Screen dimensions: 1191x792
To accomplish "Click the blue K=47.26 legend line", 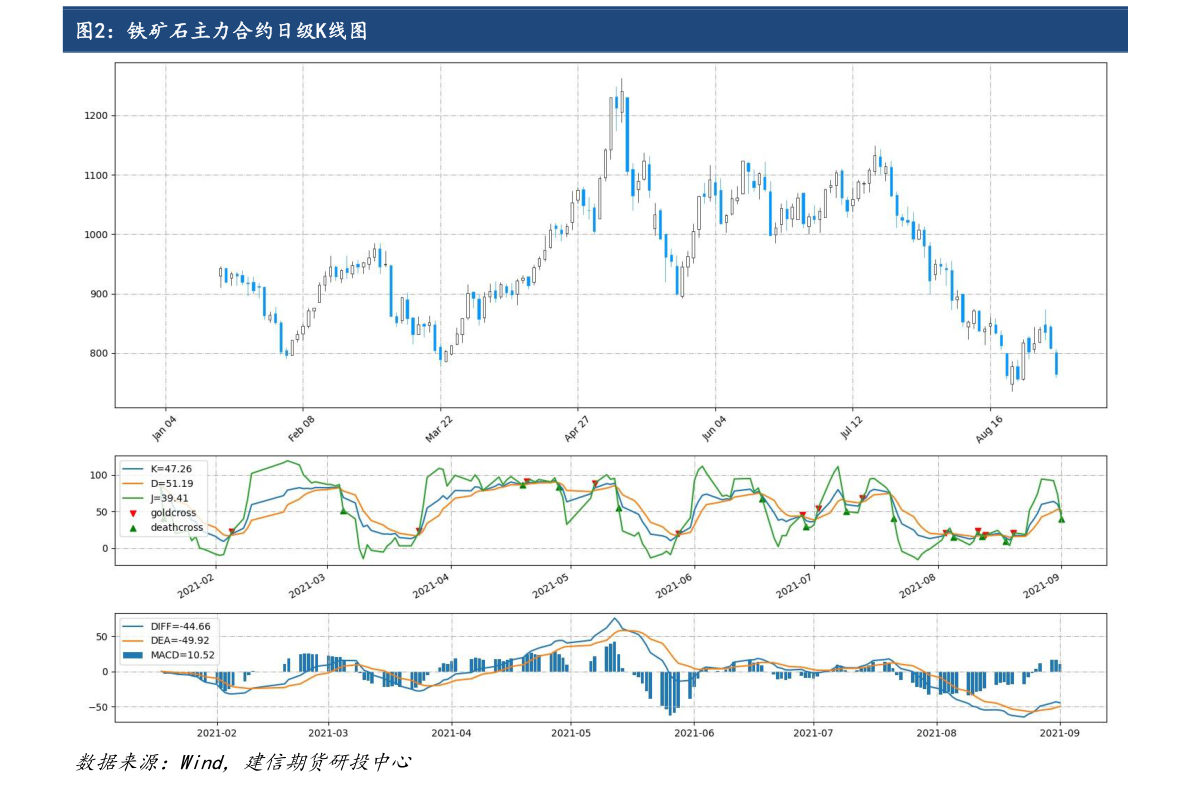I will [133, 469].
